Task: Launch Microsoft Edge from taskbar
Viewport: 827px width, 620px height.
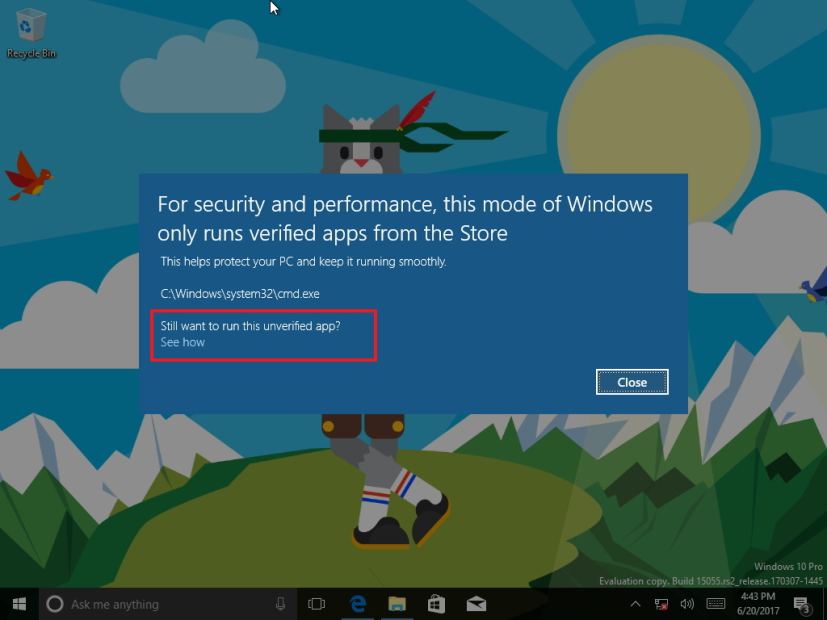Action: click(x=358, y=604)
